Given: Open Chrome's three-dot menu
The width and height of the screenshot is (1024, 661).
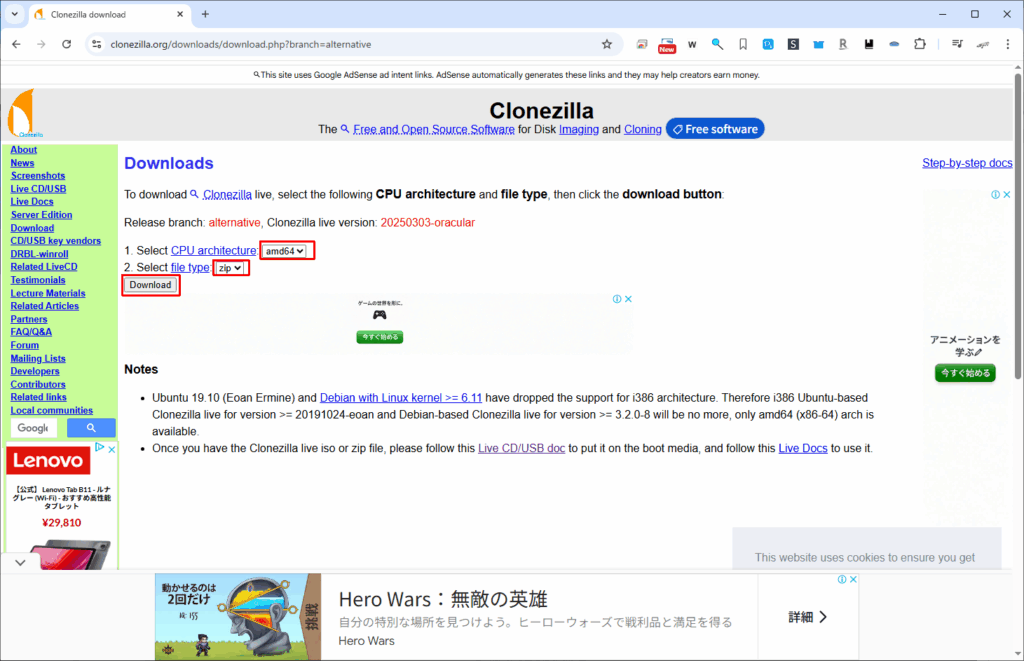Looking at the screenshot, I should [x=1008, y=44].
